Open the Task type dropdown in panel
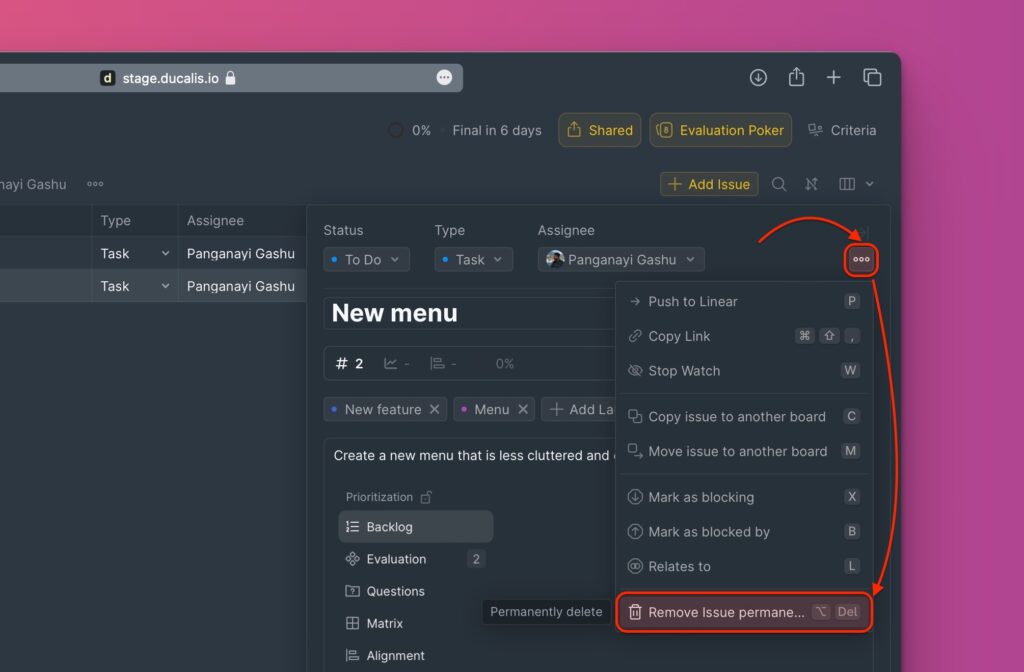The width and height of the screenshot is (1024, 672). [x=473, y=260]
